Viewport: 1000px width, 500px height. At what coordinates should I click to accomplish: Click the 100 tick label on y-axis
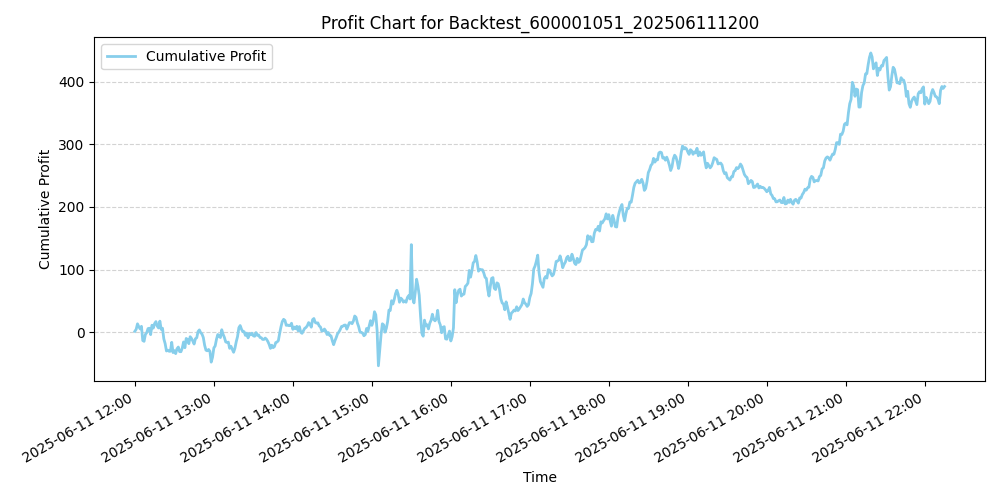[73, 270]
